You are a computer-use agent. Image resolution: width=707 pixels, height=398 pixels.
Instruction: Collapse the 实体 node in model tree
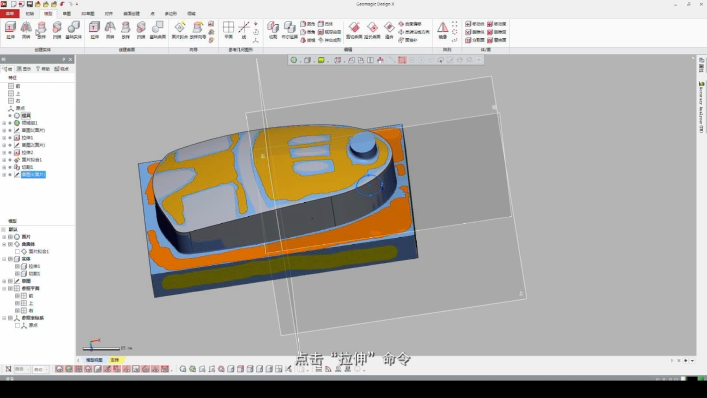pos(4,259)
